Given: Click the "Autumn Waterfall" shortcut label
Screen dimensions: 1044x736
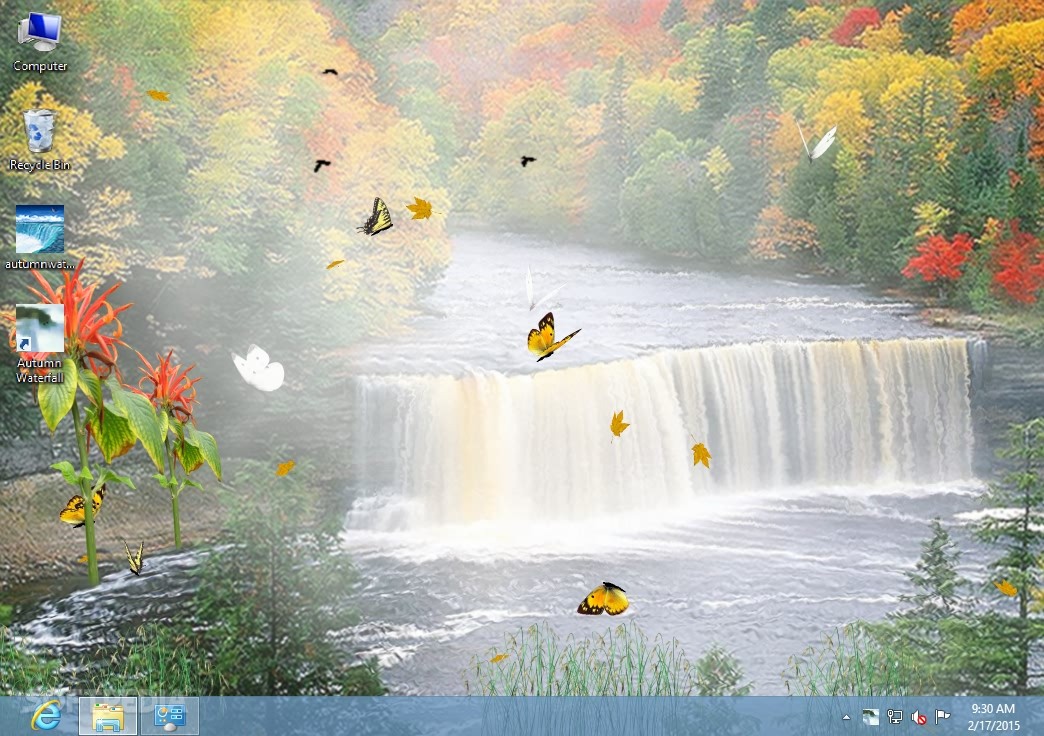Looking at the screenshot, I should click(40, 370).
